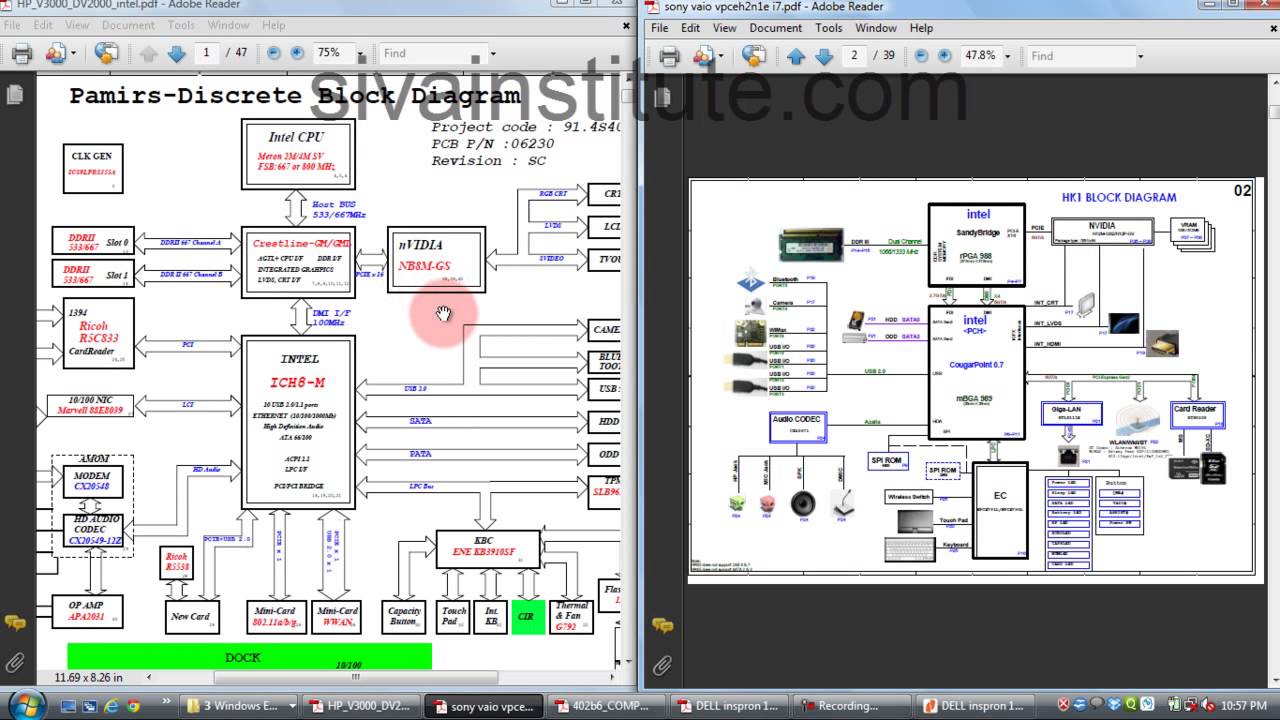
Task: Launch Google Chrome from the quick launch
Action: pos(133,706)
